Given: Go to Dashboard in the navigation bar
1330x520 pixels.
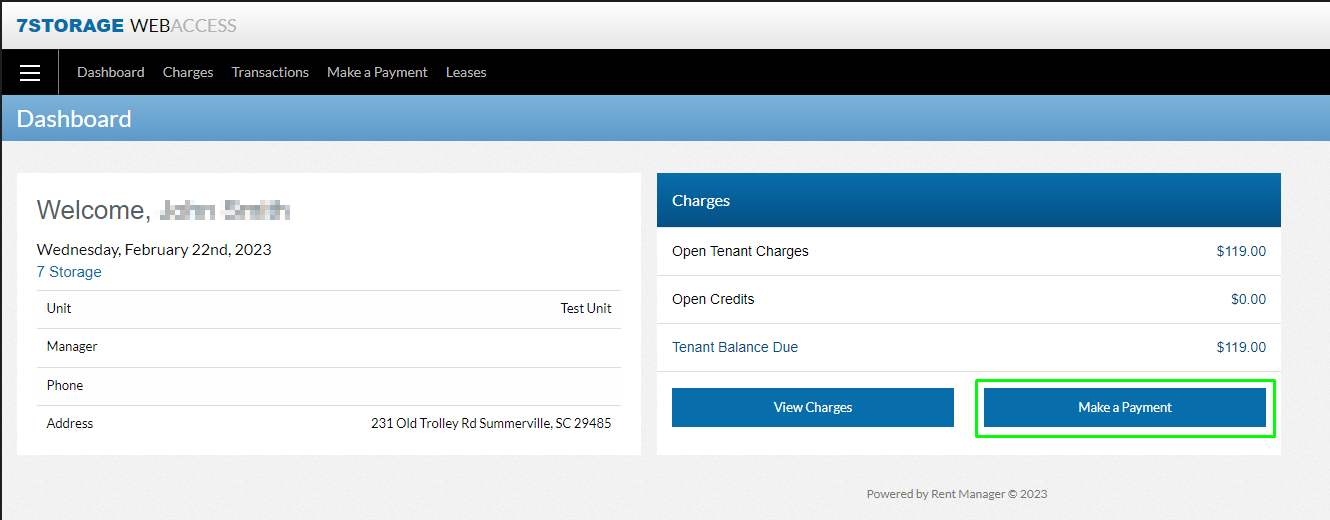Looking at the screenshot, I should click(x=110, y=73).
